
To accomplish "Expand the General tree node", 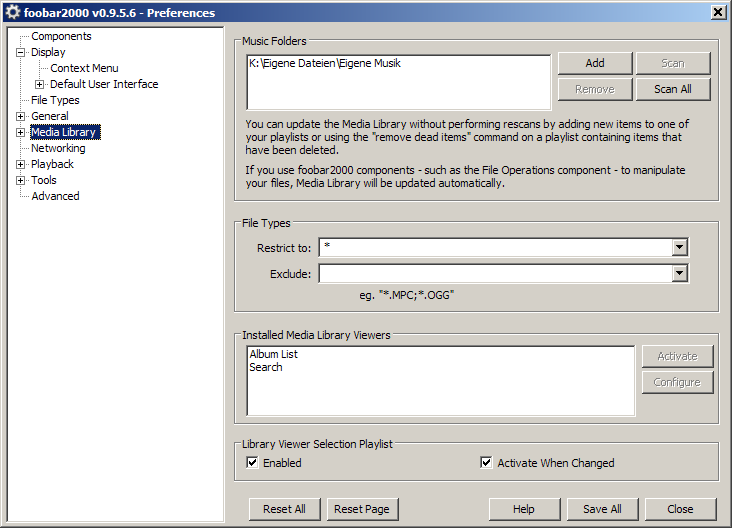I will click(x=21, y=116).
